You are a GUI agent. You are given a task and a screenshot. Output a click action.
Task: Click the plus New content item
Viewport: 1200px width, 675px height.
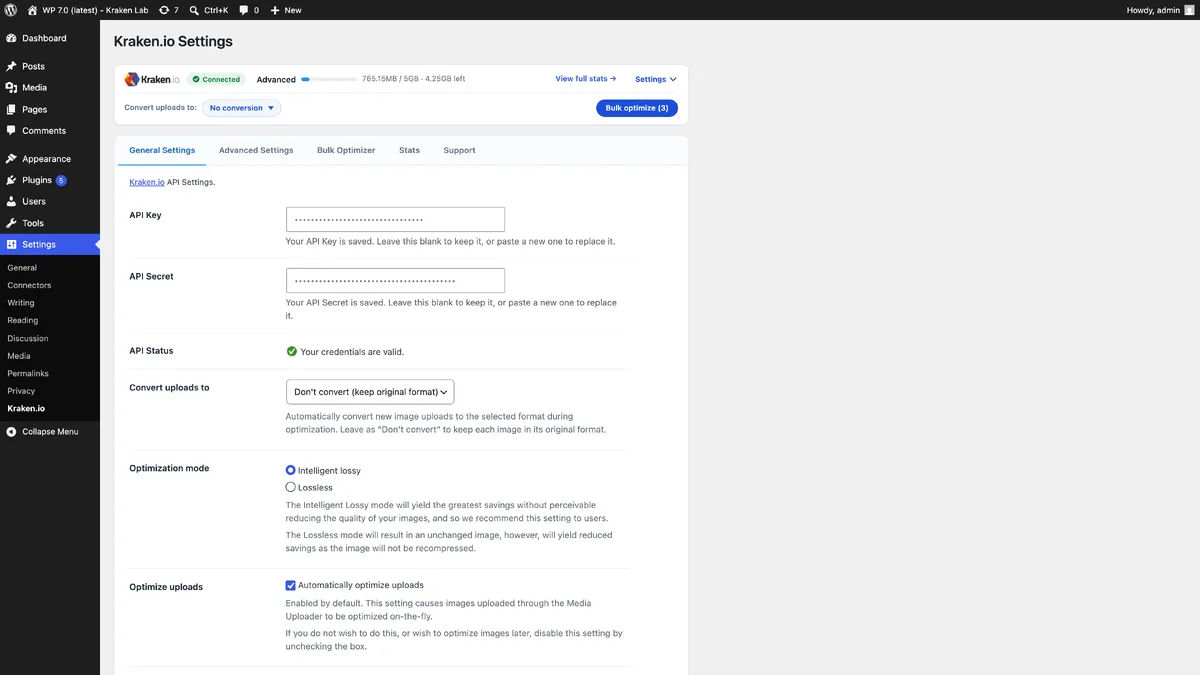[286, 10]
